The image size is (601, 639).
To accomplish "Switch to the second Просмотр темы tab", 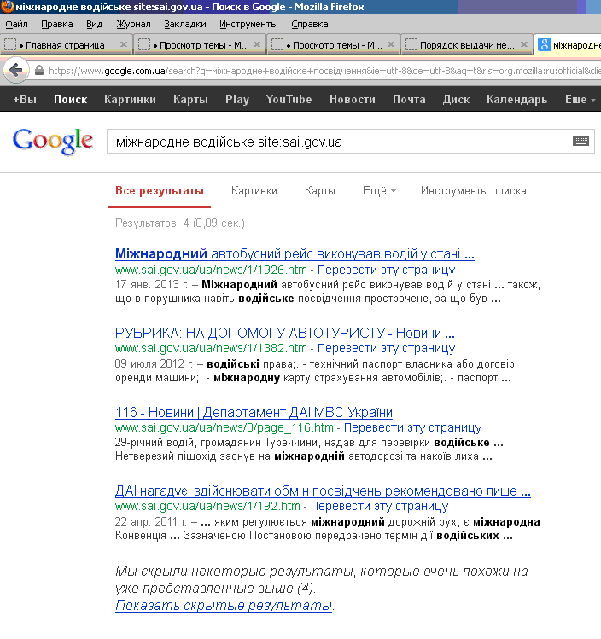I will [x=333, y=45].
